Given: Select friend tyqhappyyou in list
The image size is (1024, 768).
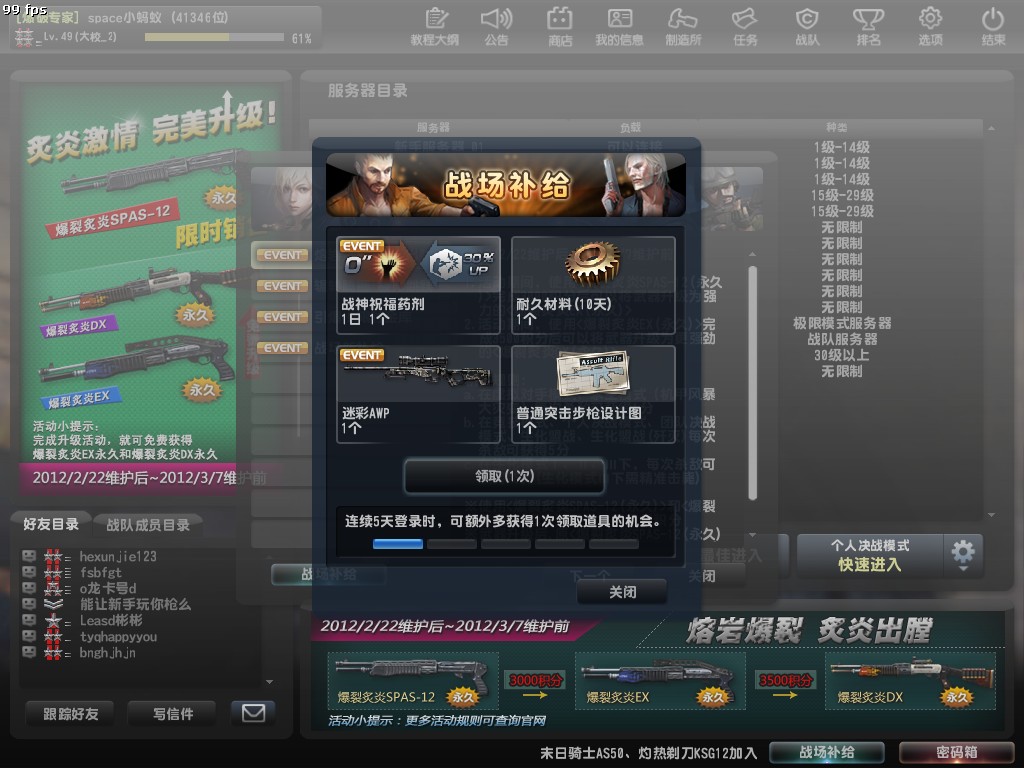Looking at the screenshot, I should 118,637.
